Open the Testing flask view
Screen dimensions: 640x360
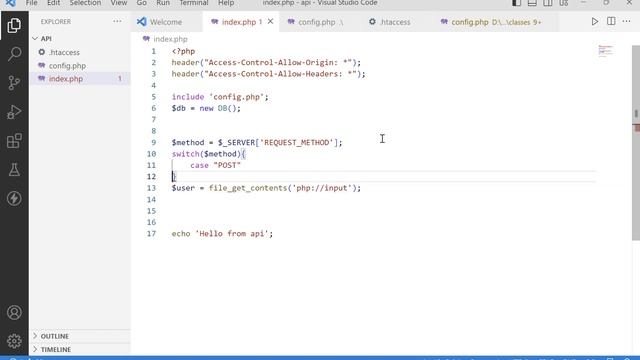click(x=14, y=170)
